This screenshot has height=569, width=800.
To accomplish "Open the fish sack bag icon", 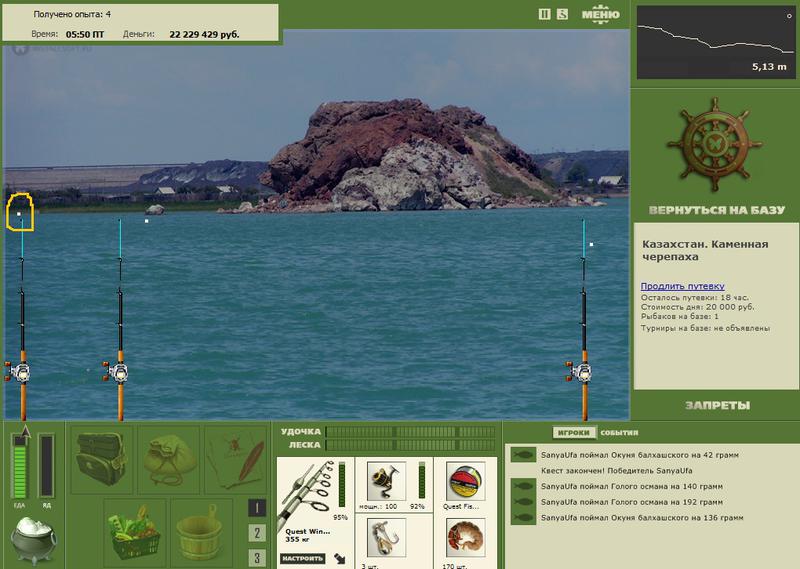I will coord(169,459).
